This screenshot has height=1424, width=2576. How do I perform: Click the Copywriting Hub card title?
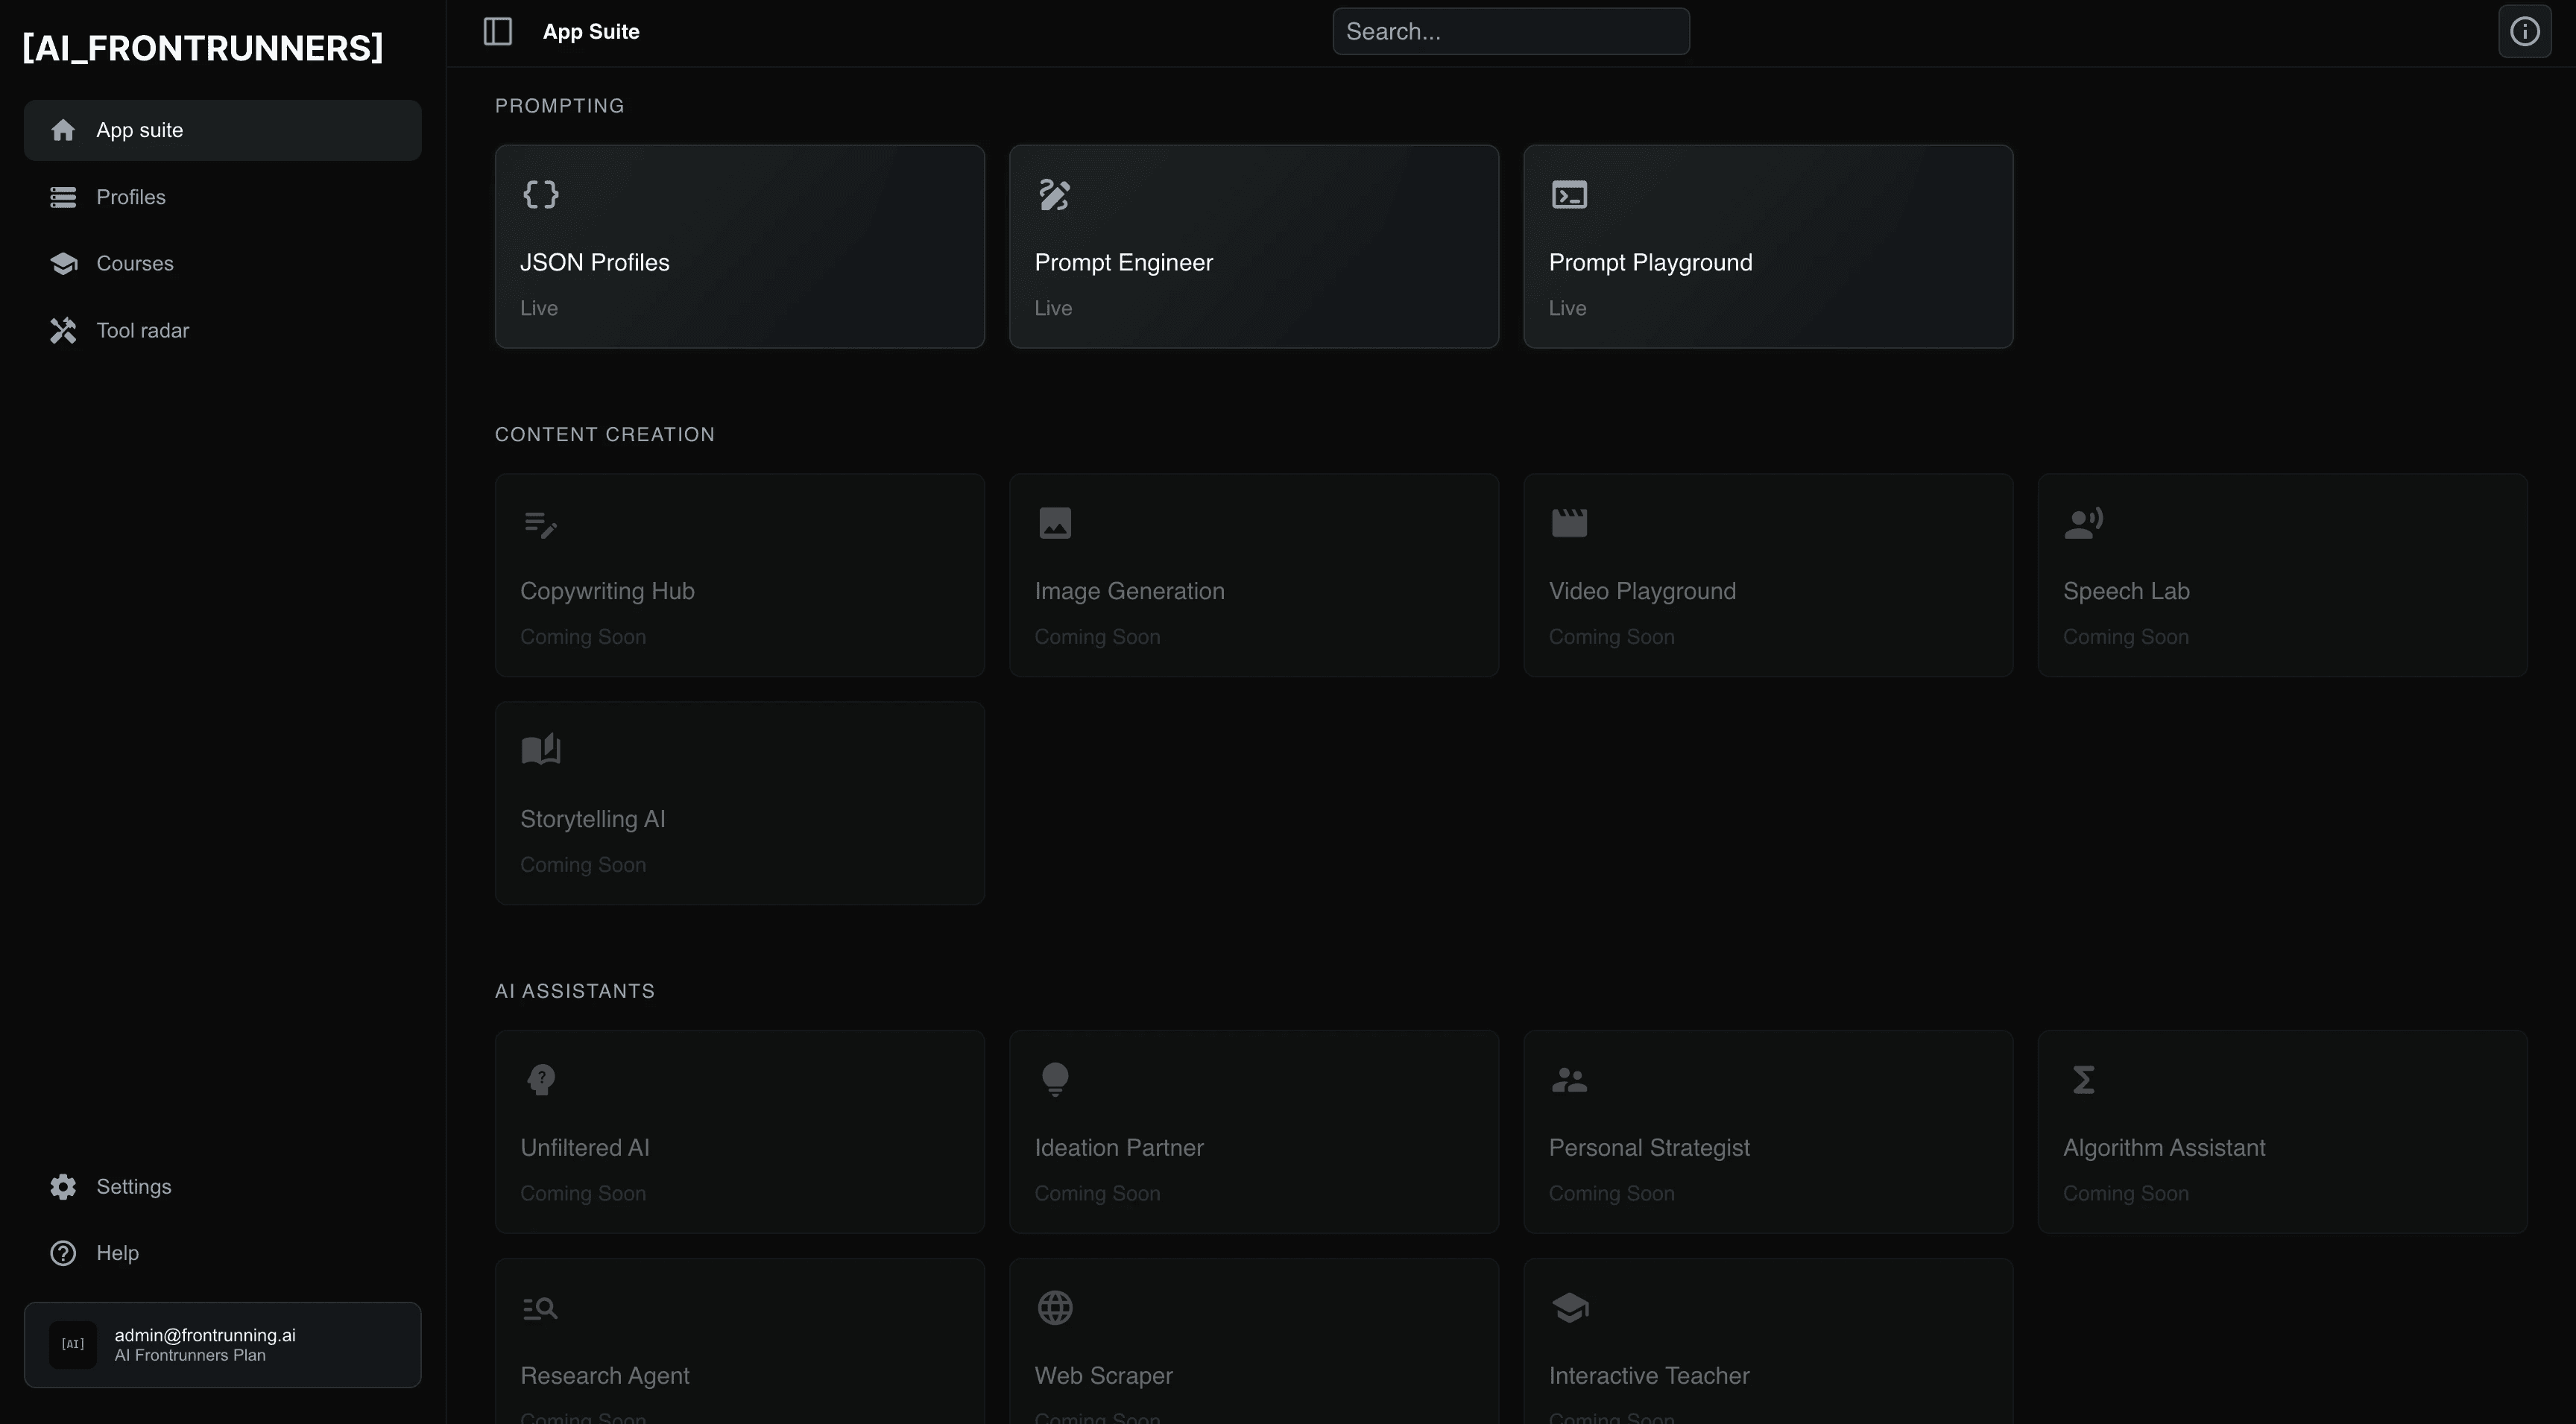click(x=607, y=591)
